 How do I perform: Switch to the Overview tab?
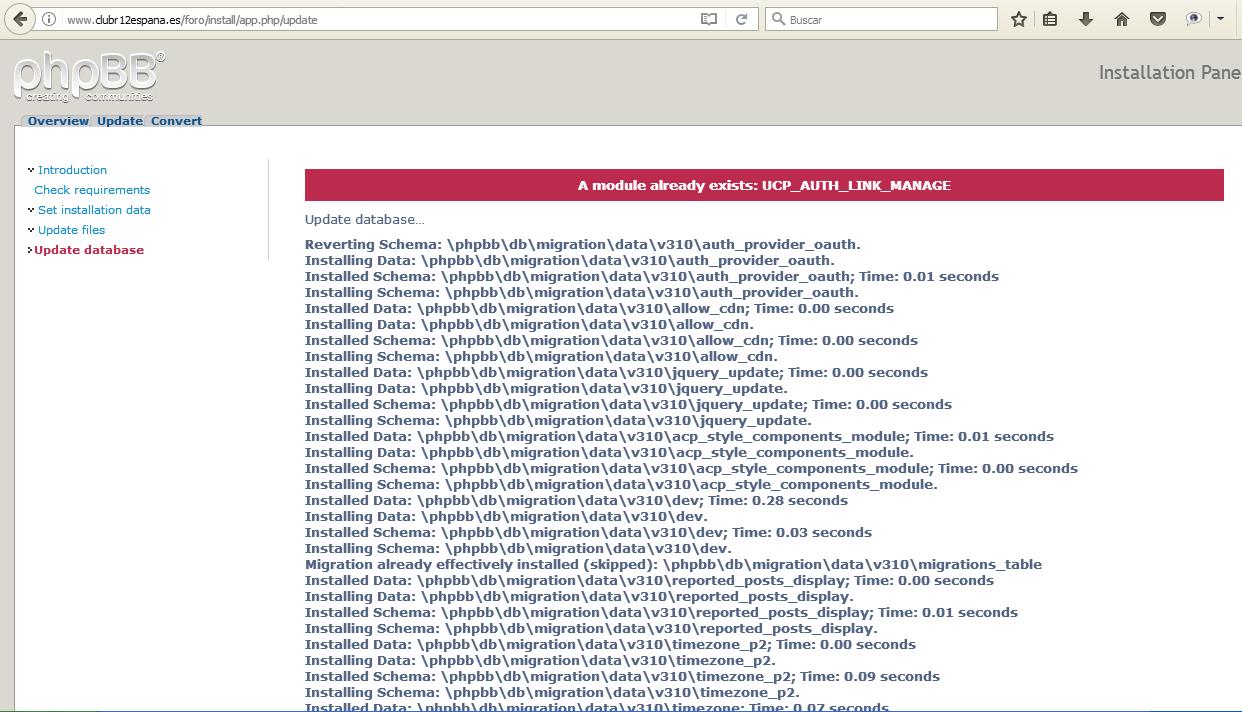tap(58, 121)
